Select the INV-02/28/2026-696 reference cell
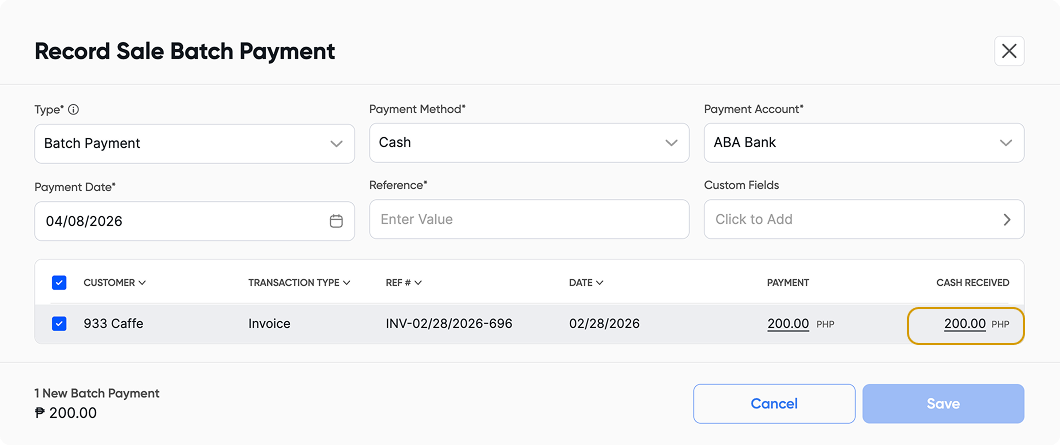Screen dimensions: 1060x445 click(449, 324)
